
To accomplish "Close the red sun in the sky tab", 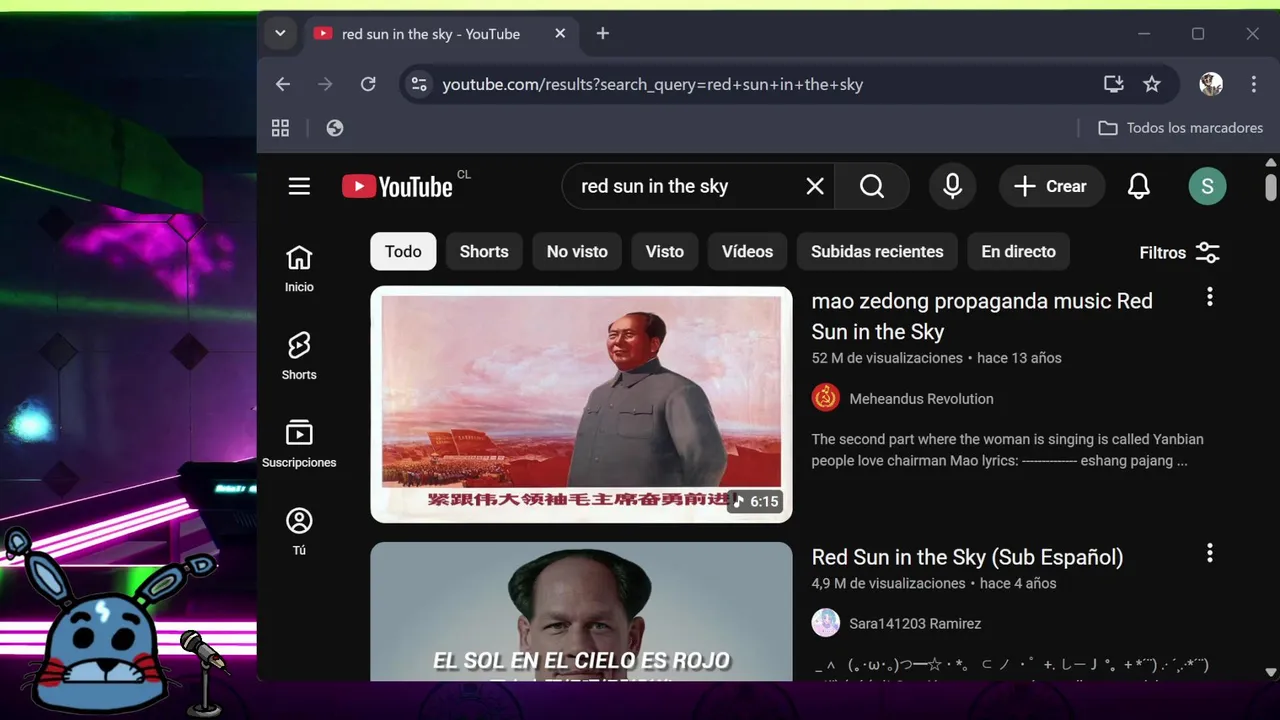I will pyautogui.click(x=560, y=33).
